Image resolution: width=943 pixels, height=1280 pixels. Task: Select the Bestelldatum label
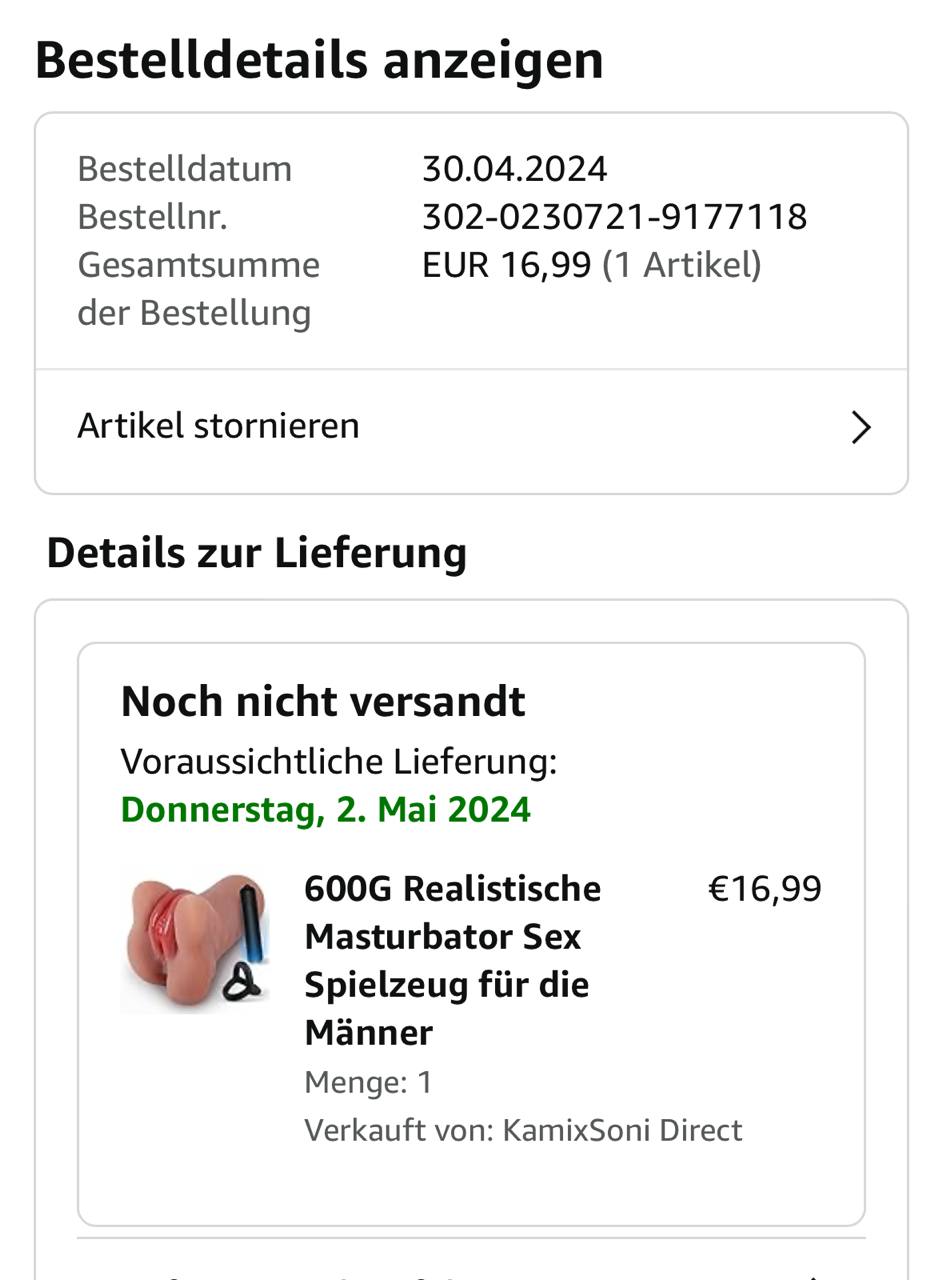(185, 169)
